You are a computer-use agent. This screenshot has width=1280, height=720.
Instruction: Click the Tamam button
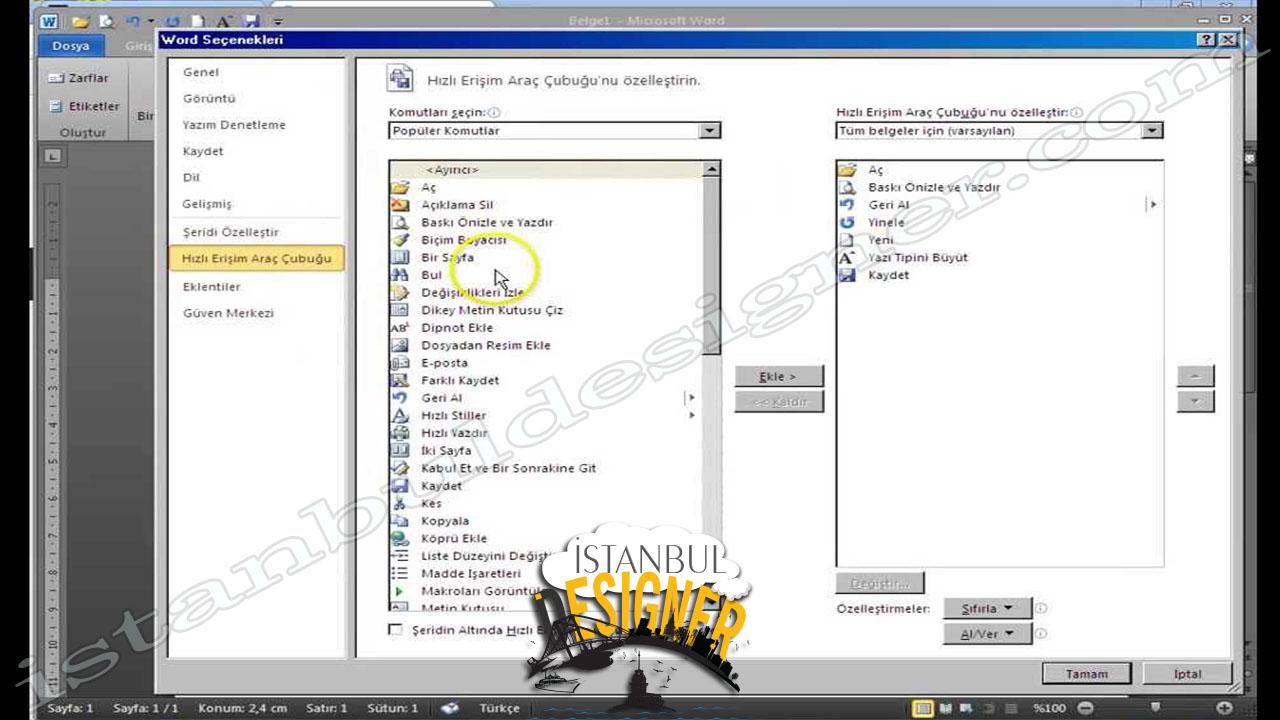tap(1087, 674)
